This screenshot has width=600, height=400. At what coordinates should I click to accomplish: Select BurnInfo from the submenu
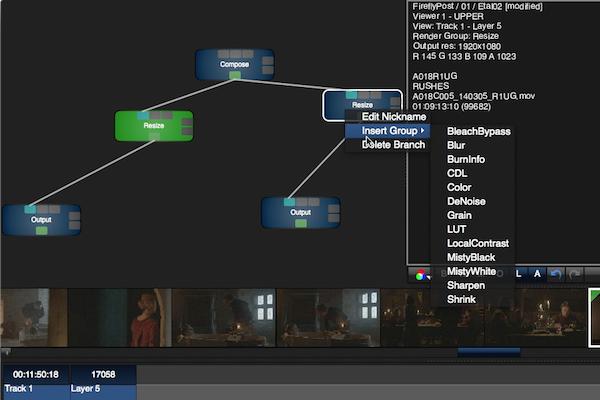pyautogui.click(x=466, y=159)
